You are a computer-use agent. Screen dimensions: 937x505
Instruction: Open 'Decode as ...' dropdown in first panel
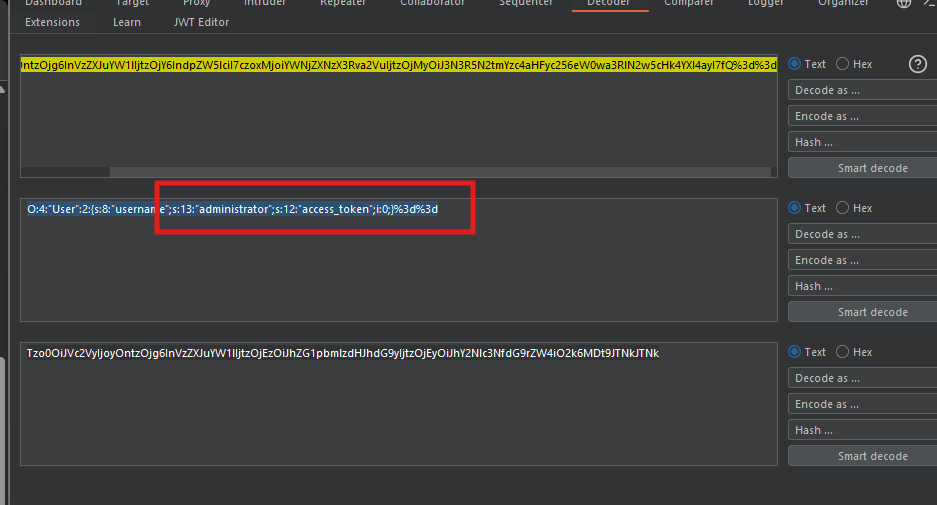862,90
